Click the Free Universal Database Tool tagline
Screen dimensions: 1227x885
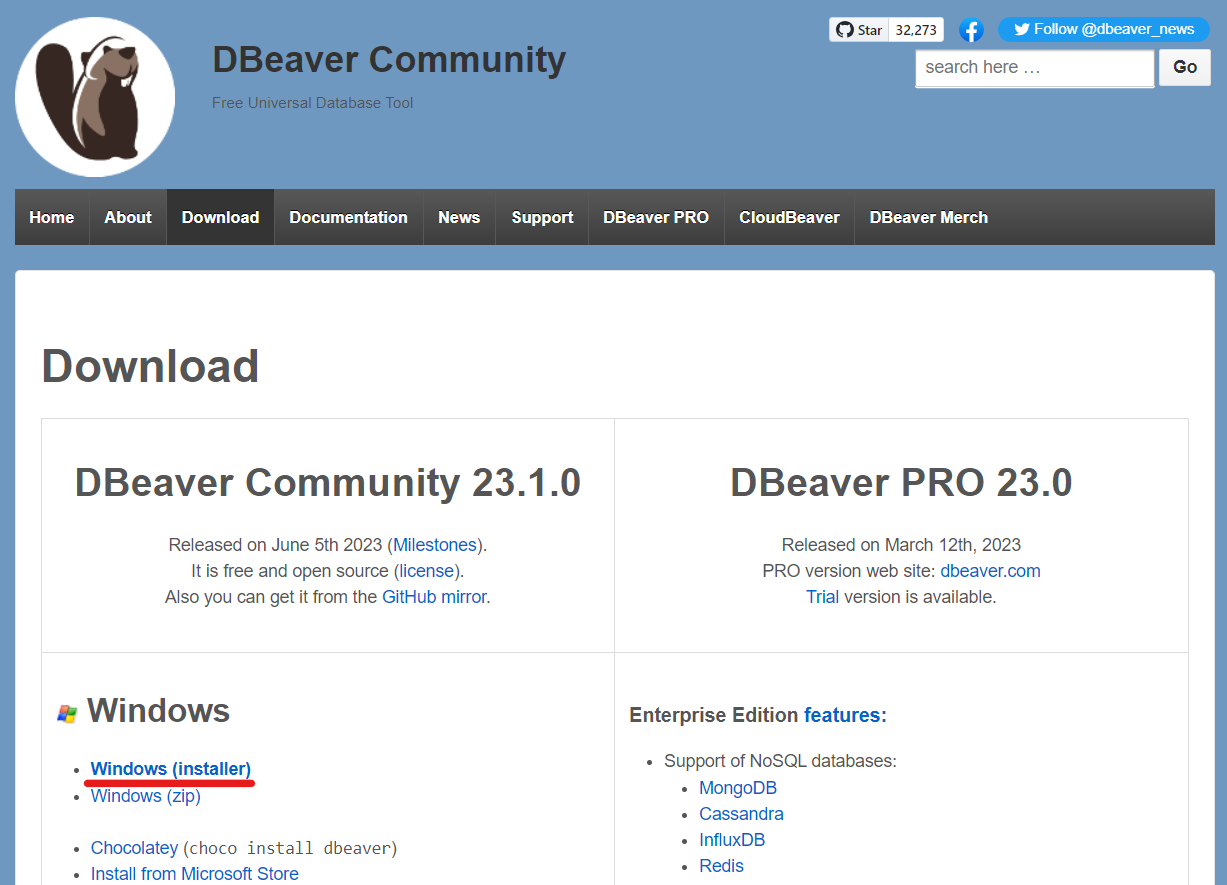(x=313, y=103)
